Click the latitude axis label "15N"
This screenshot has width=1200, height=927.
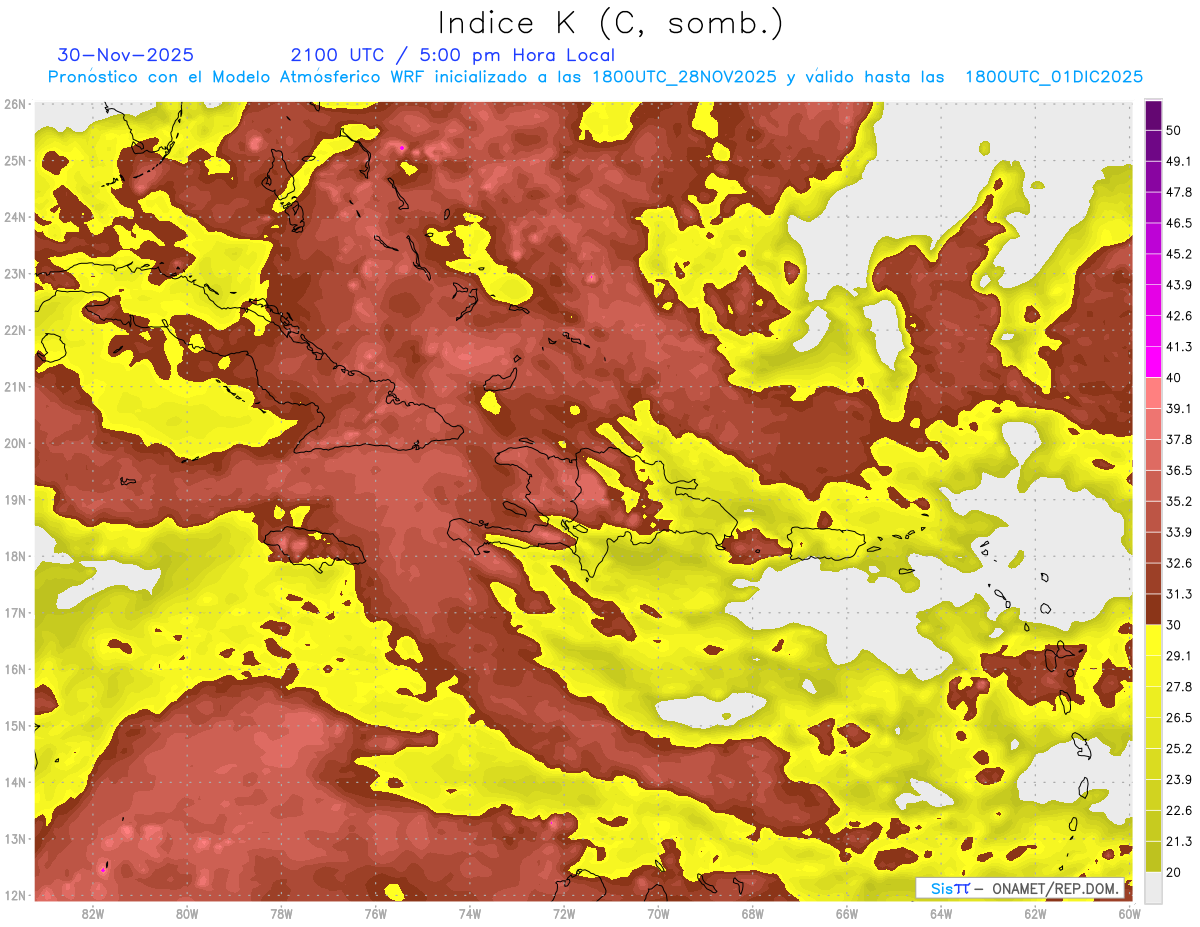[14, 726]
